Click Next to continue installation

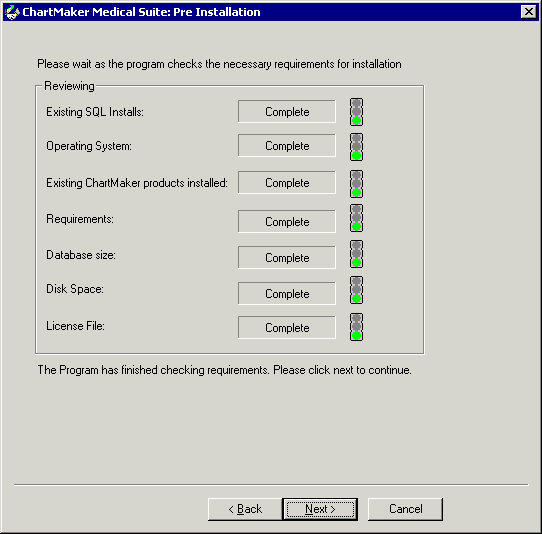(x=320, y=509)
